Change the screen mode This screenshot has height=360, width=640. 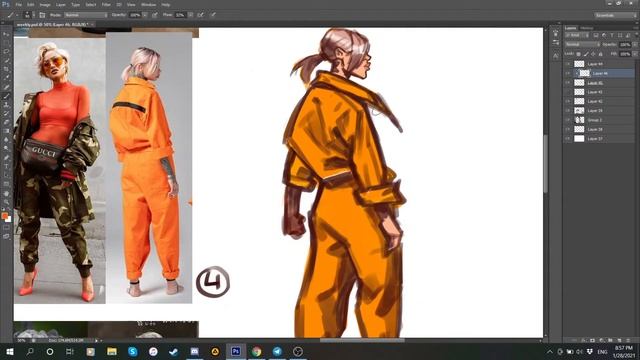tap(6, 236)
